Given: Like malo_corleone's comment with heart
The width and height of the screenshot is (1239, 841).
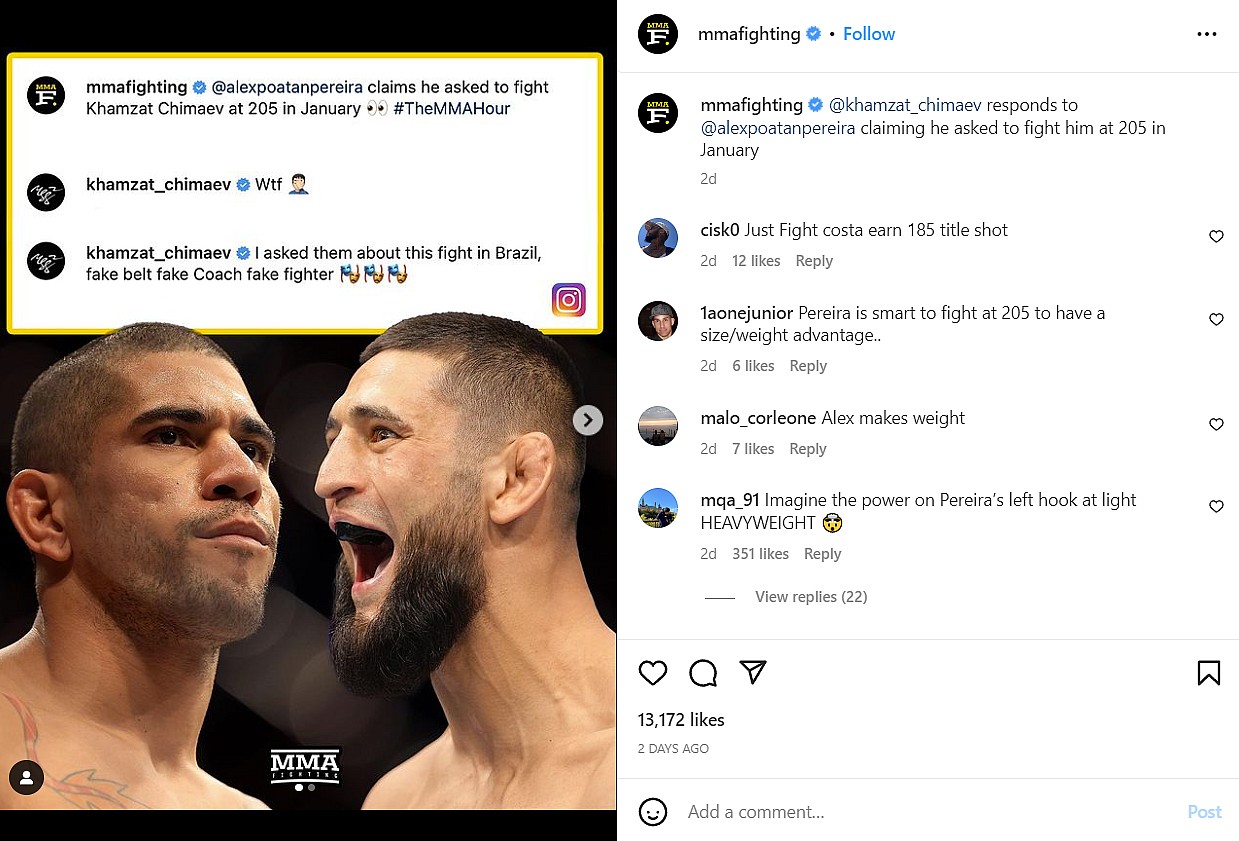Looking at the screenshot, I should [1216, 425].
